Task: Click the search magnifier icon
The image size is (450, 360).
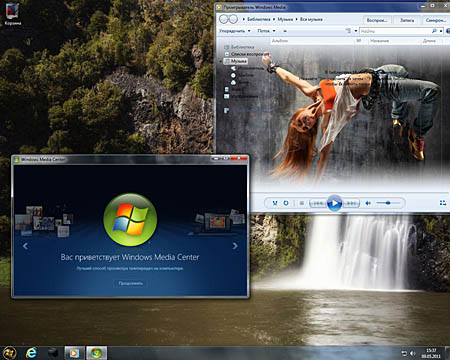Action: point(434,31)
